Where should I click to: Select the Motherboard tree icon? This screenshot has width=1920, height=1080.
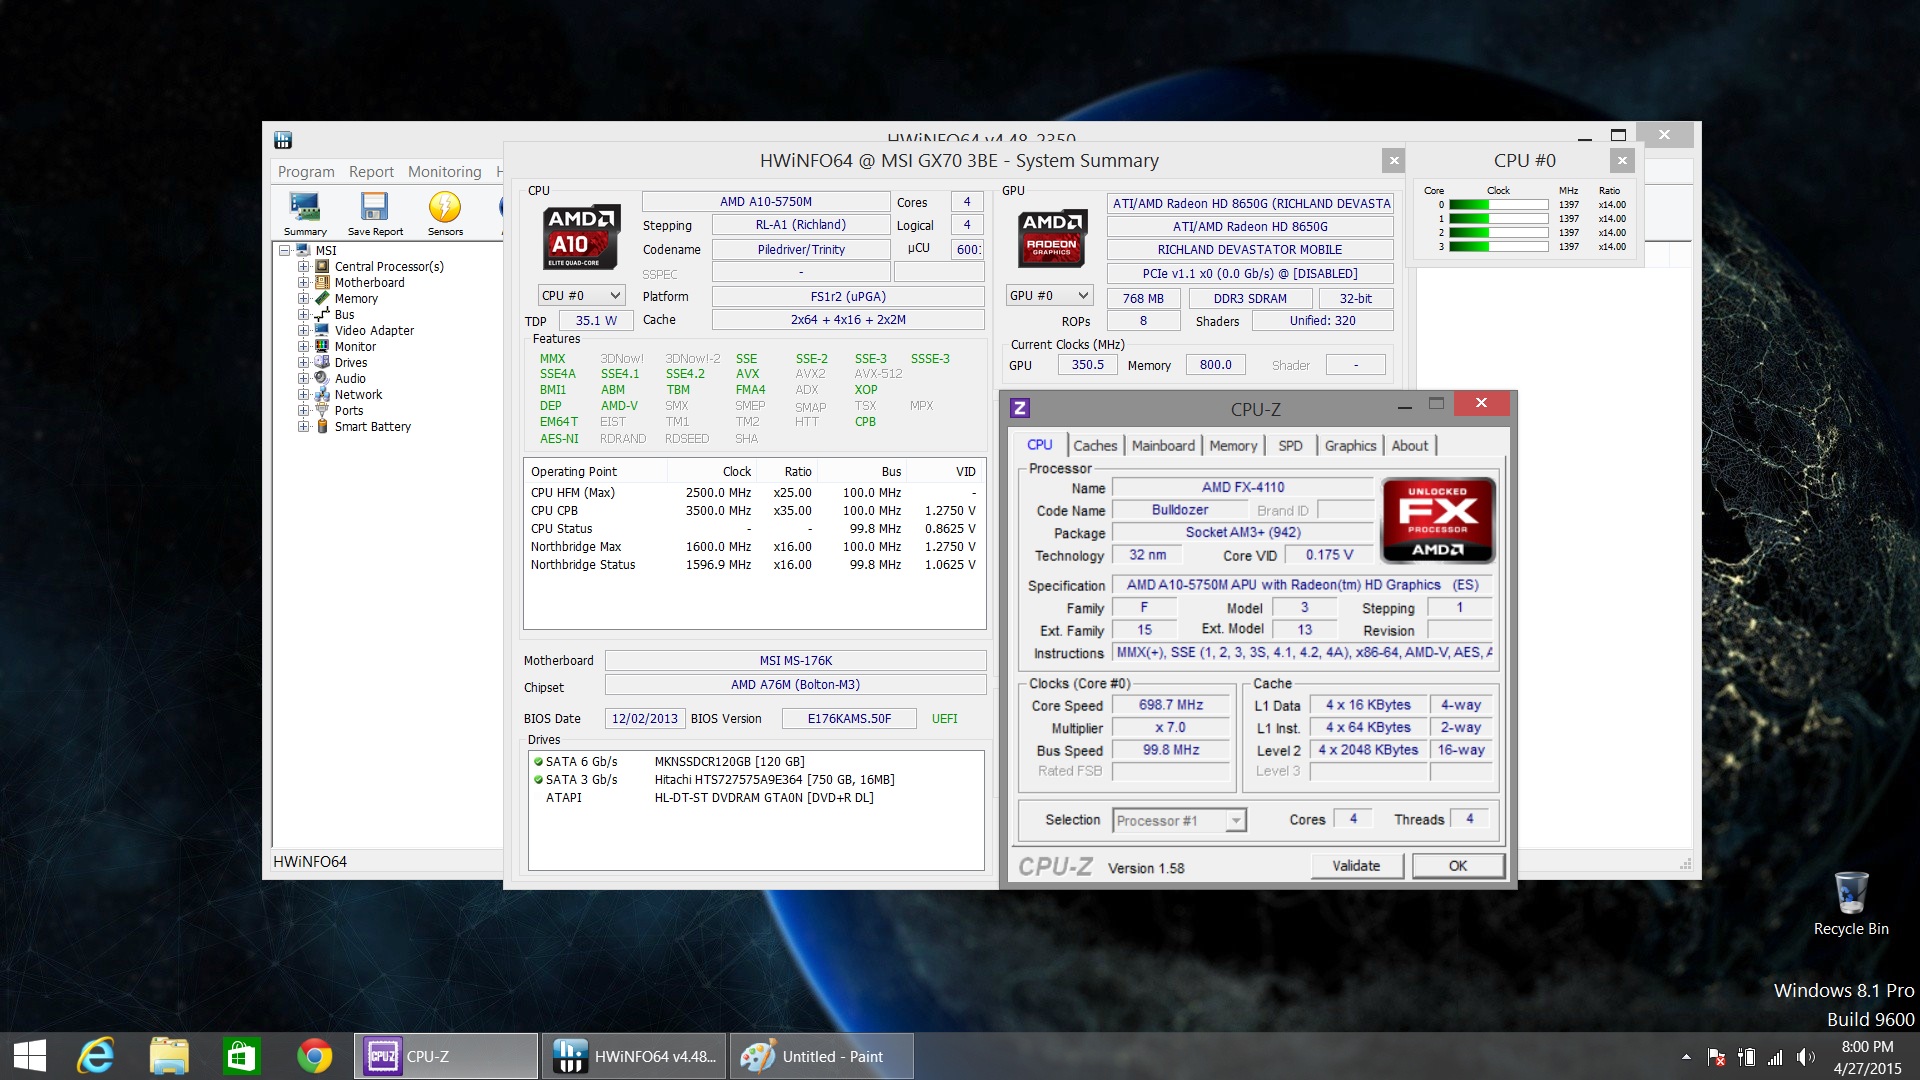click(322, 282)
